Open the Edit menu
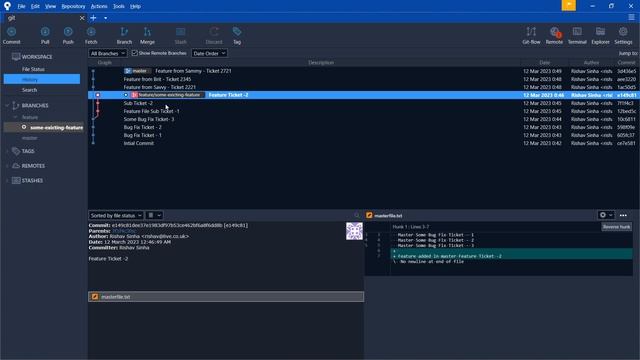The width and height of the screenshot is (640, 360). pos(35,6)
